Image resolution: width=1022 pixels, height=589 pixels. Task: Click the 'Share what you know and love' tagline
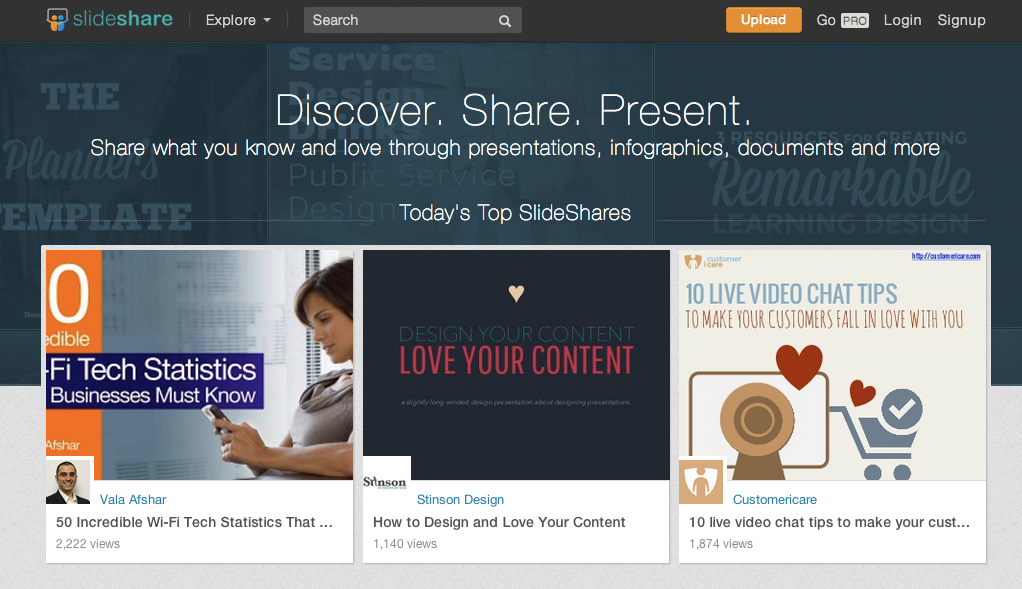[515, 148]
